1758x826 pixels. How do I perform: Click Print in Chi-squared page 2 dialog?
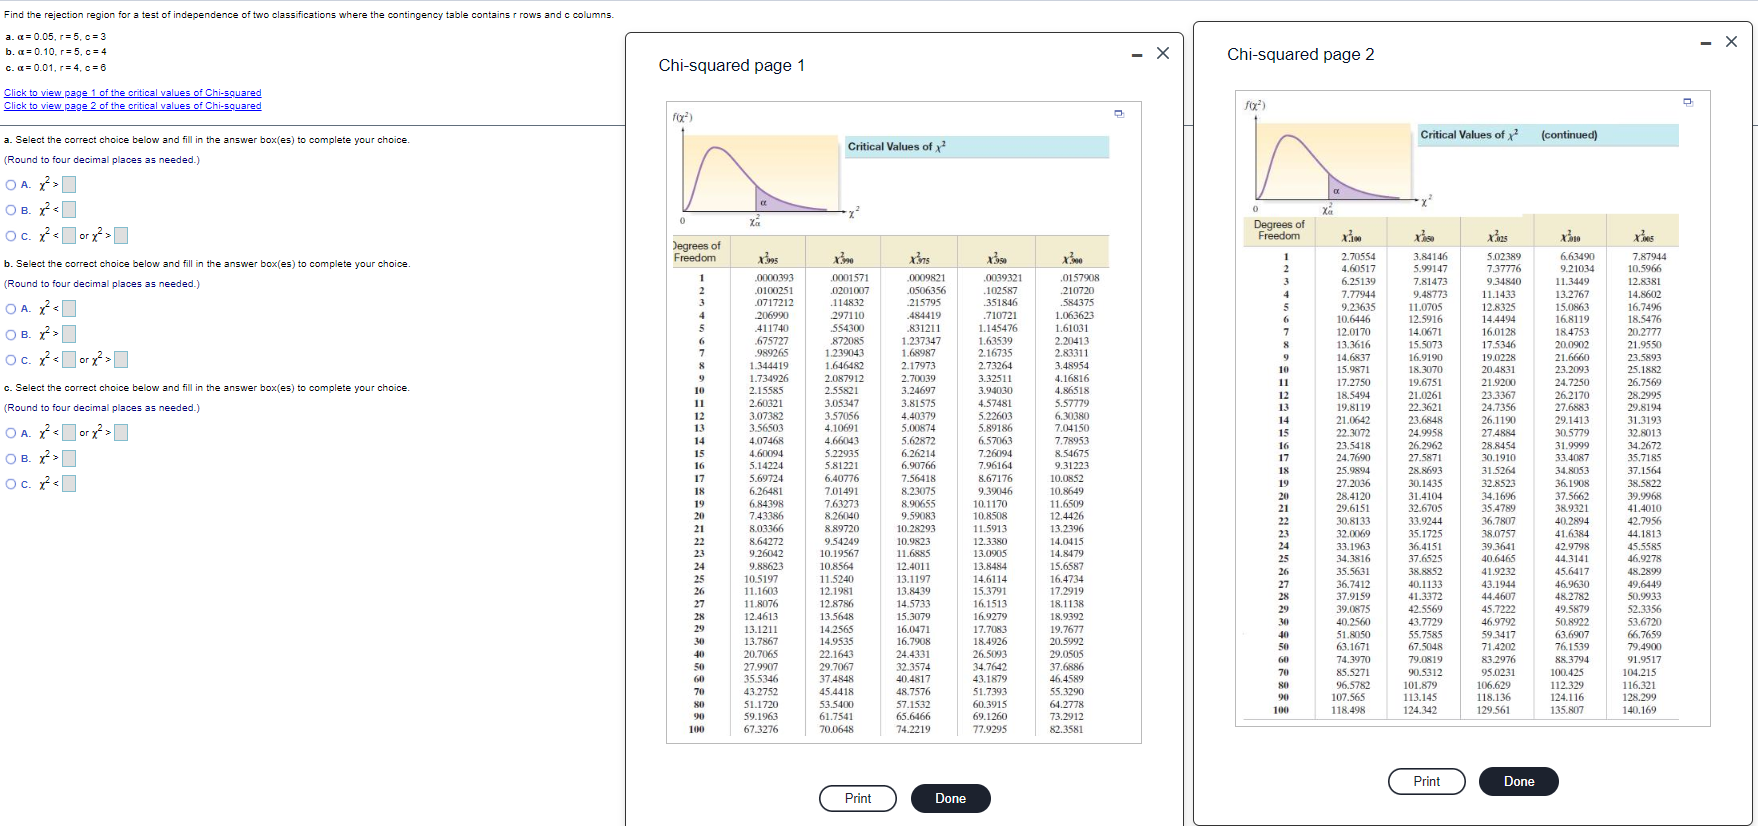pyautogui.click(x=1427, y=781)
